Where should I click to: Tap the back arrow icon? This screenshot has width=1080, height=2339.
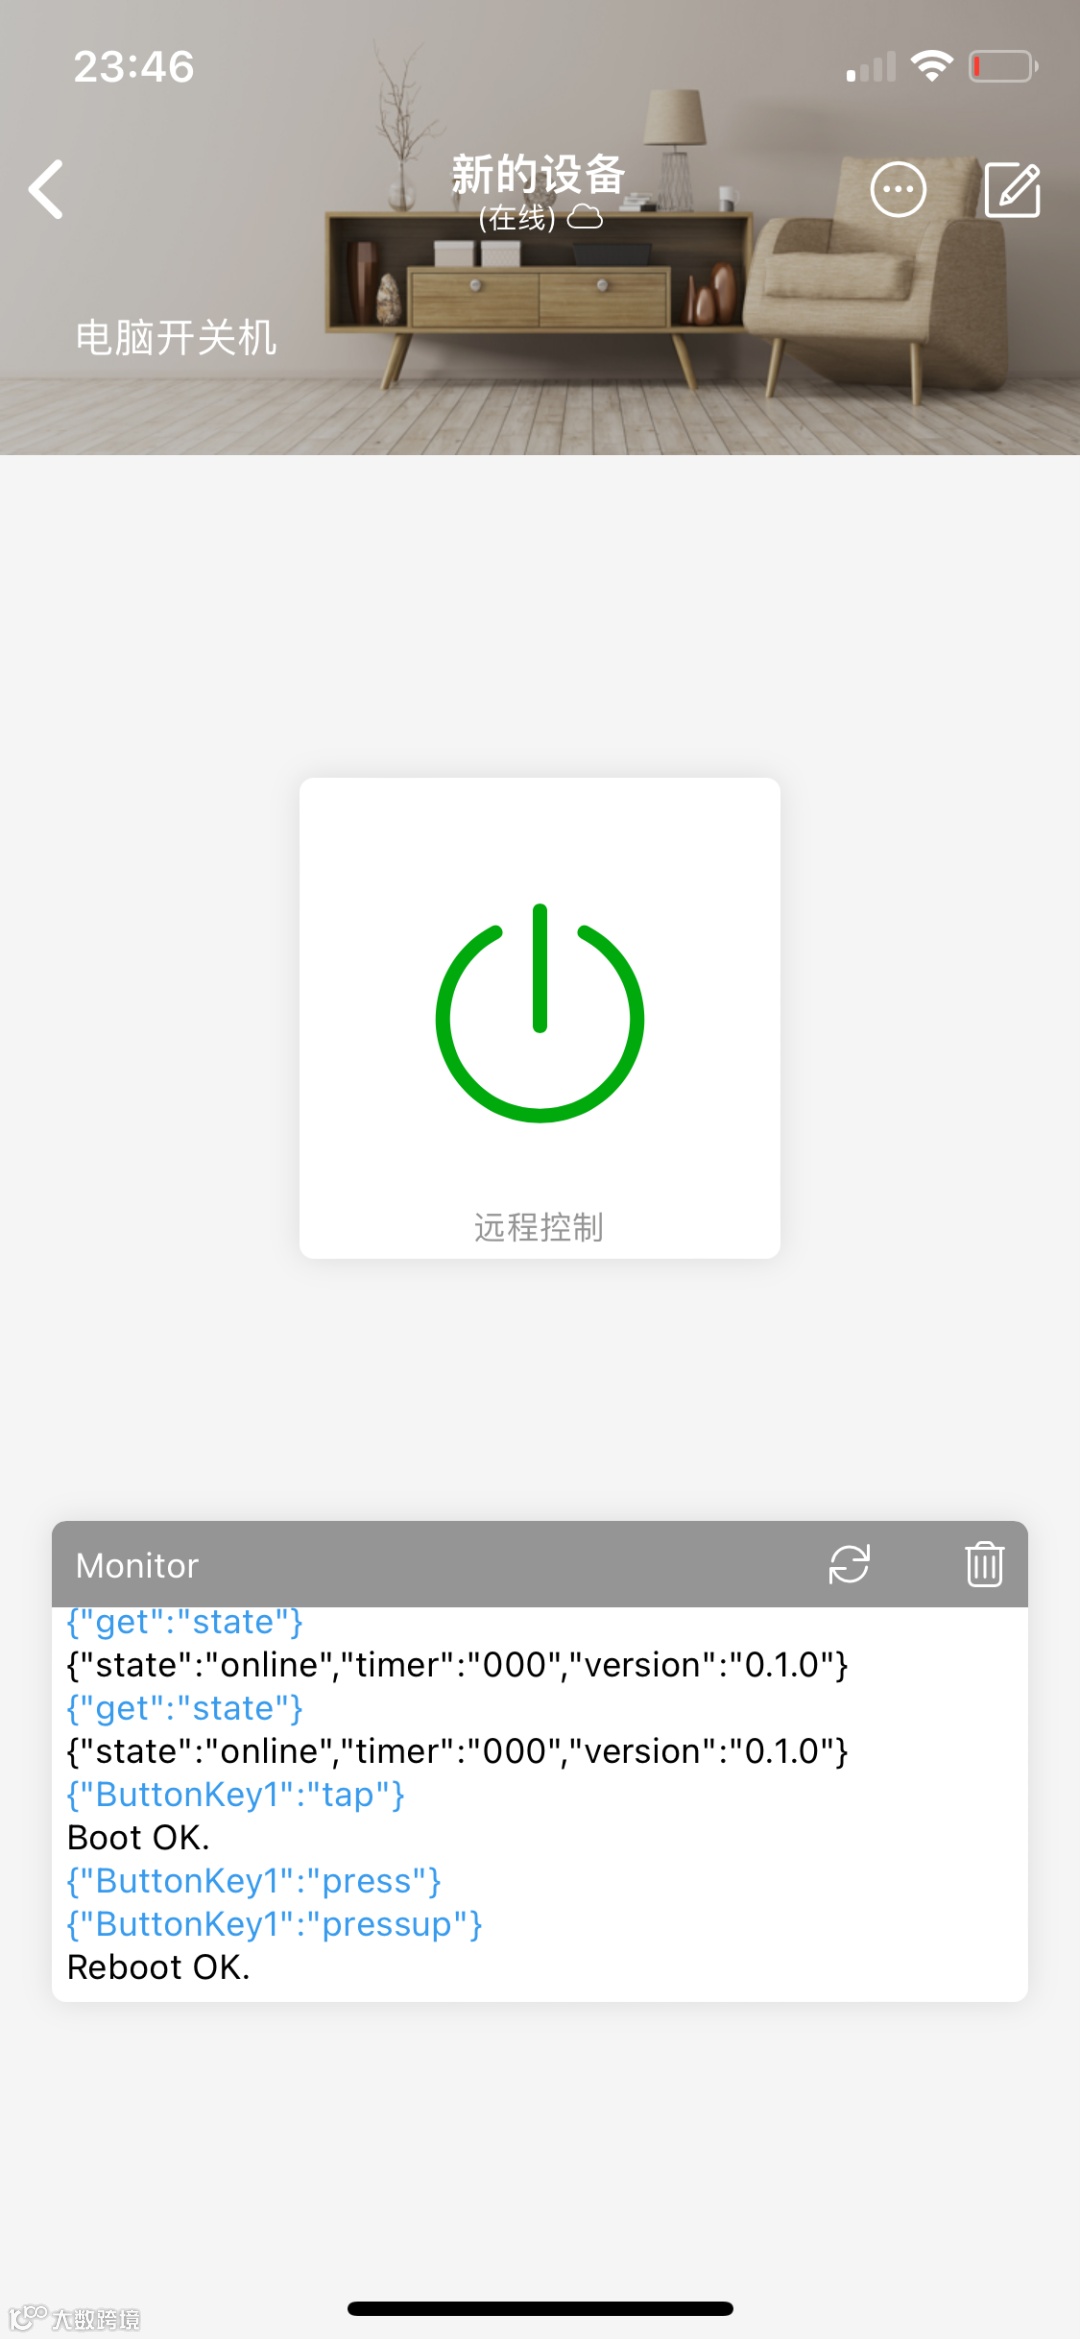46,189
